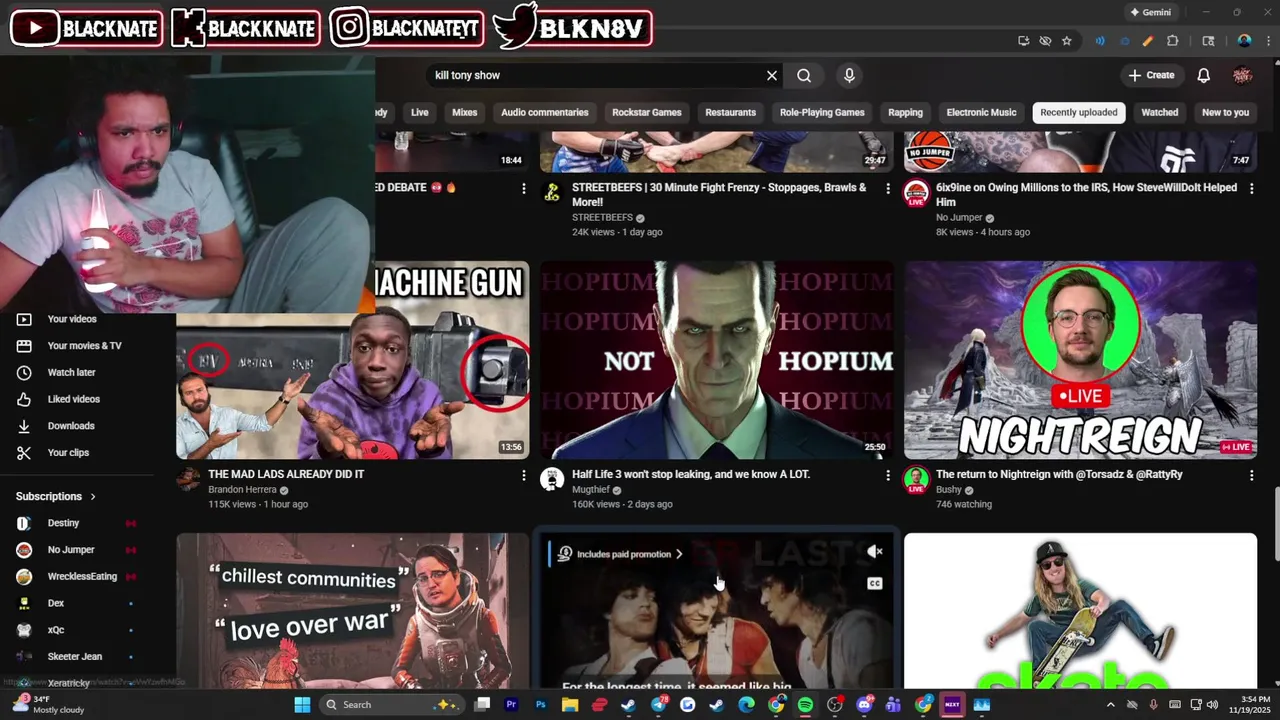Open options for STREETBEEFS video

(x=887, y=188)
